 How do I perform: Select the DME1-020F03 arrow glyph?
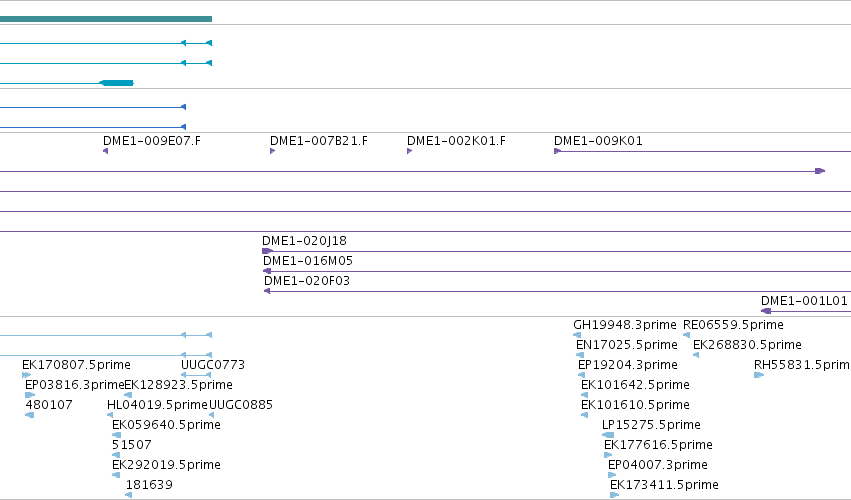click(267, 291)
